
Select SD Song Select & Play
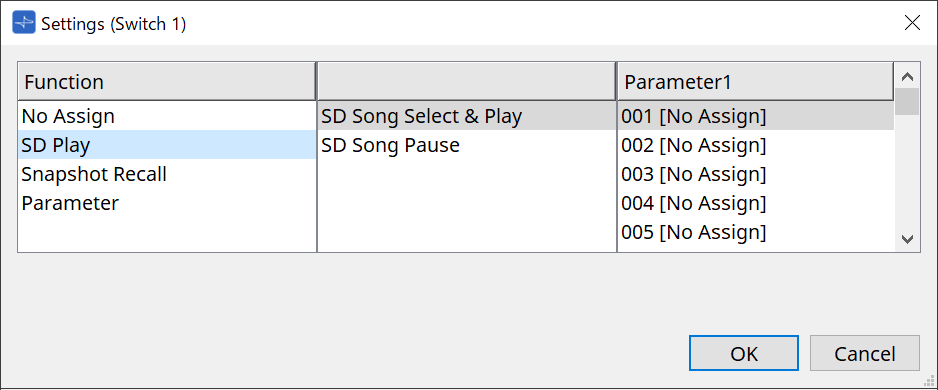pyautogui.click(x=467, y=116)
